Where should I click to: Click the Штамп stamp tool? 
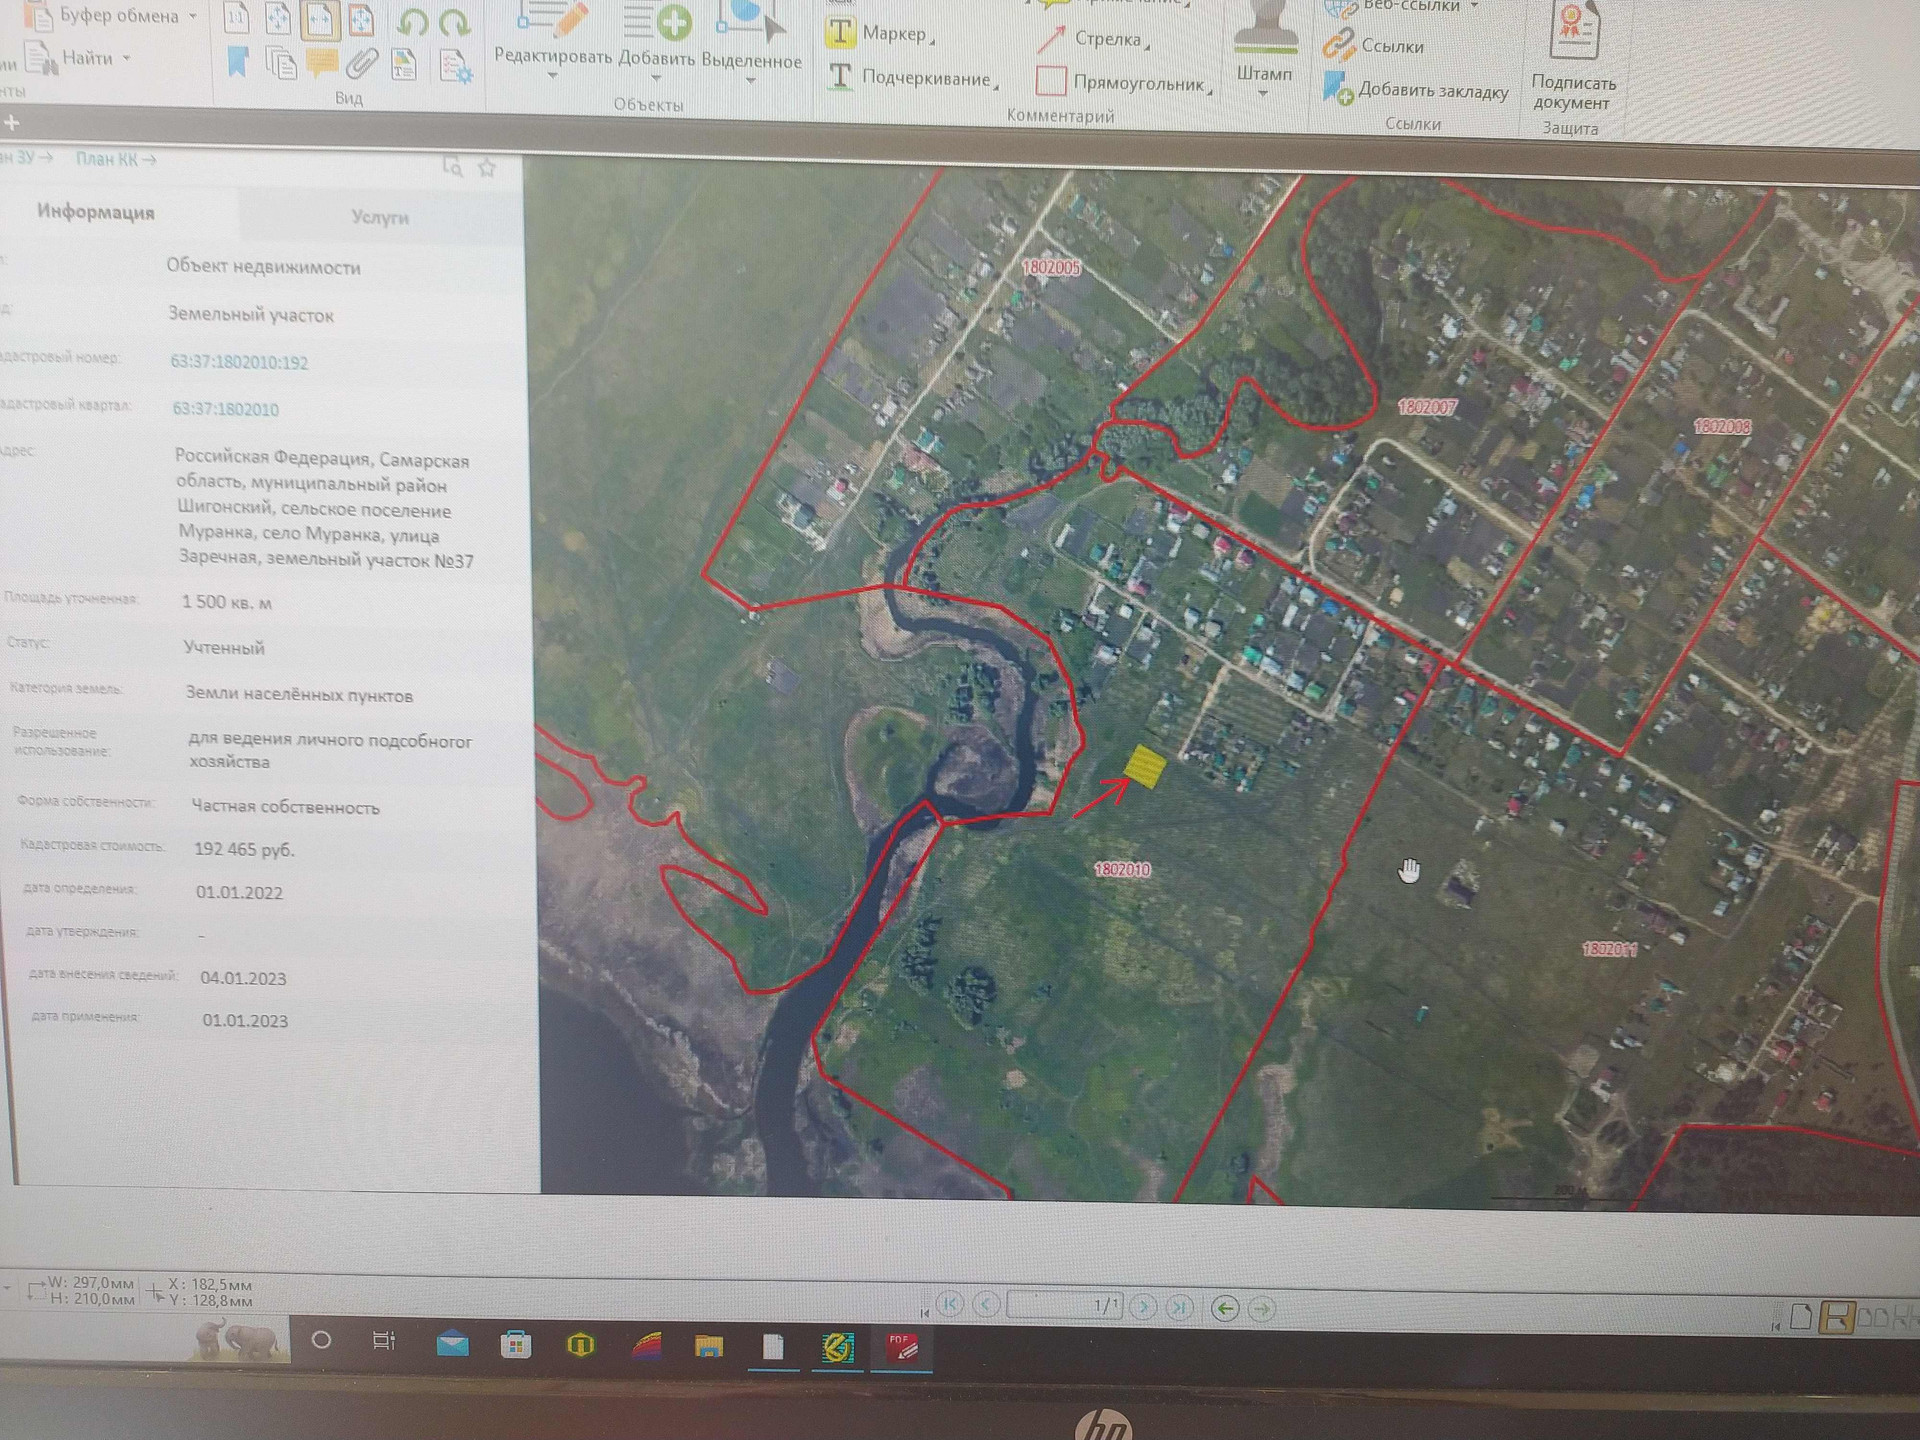pyautogui.click(x=1264, y=42)
